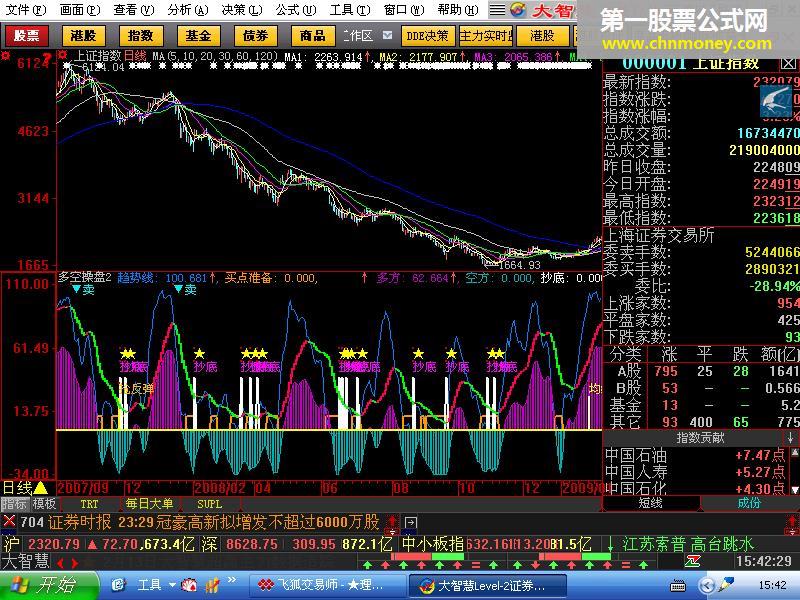Screen dimensions: 800x600
Task: Toggle the 日线 period selector at bottom left
Action: [17, 488]
